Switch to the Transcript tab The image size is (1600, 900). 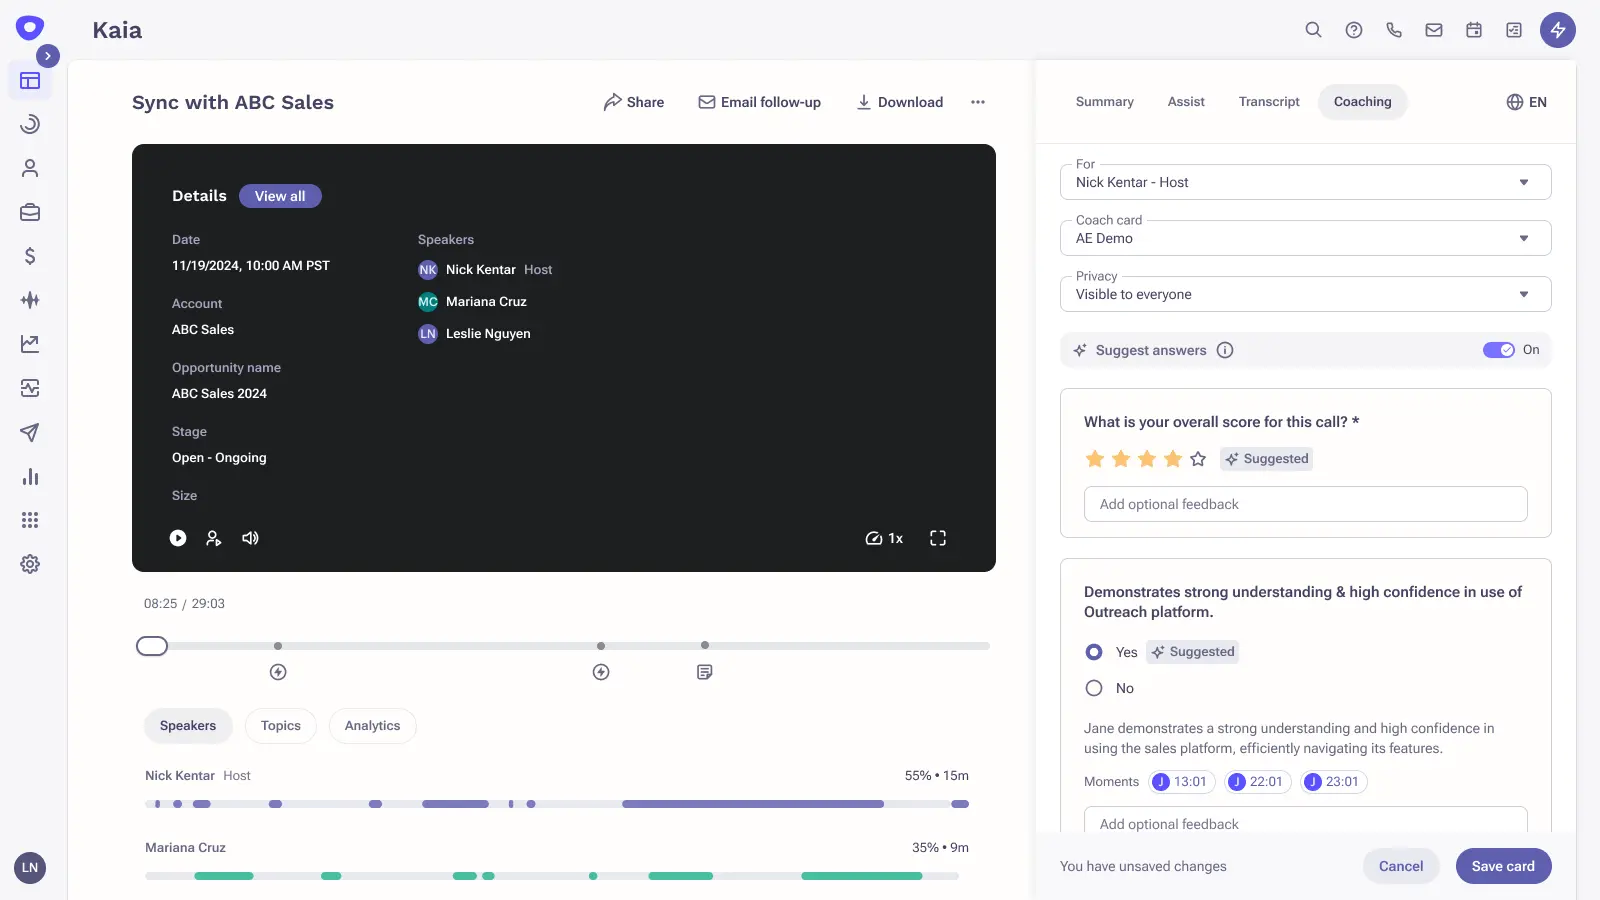(1267, 101)
